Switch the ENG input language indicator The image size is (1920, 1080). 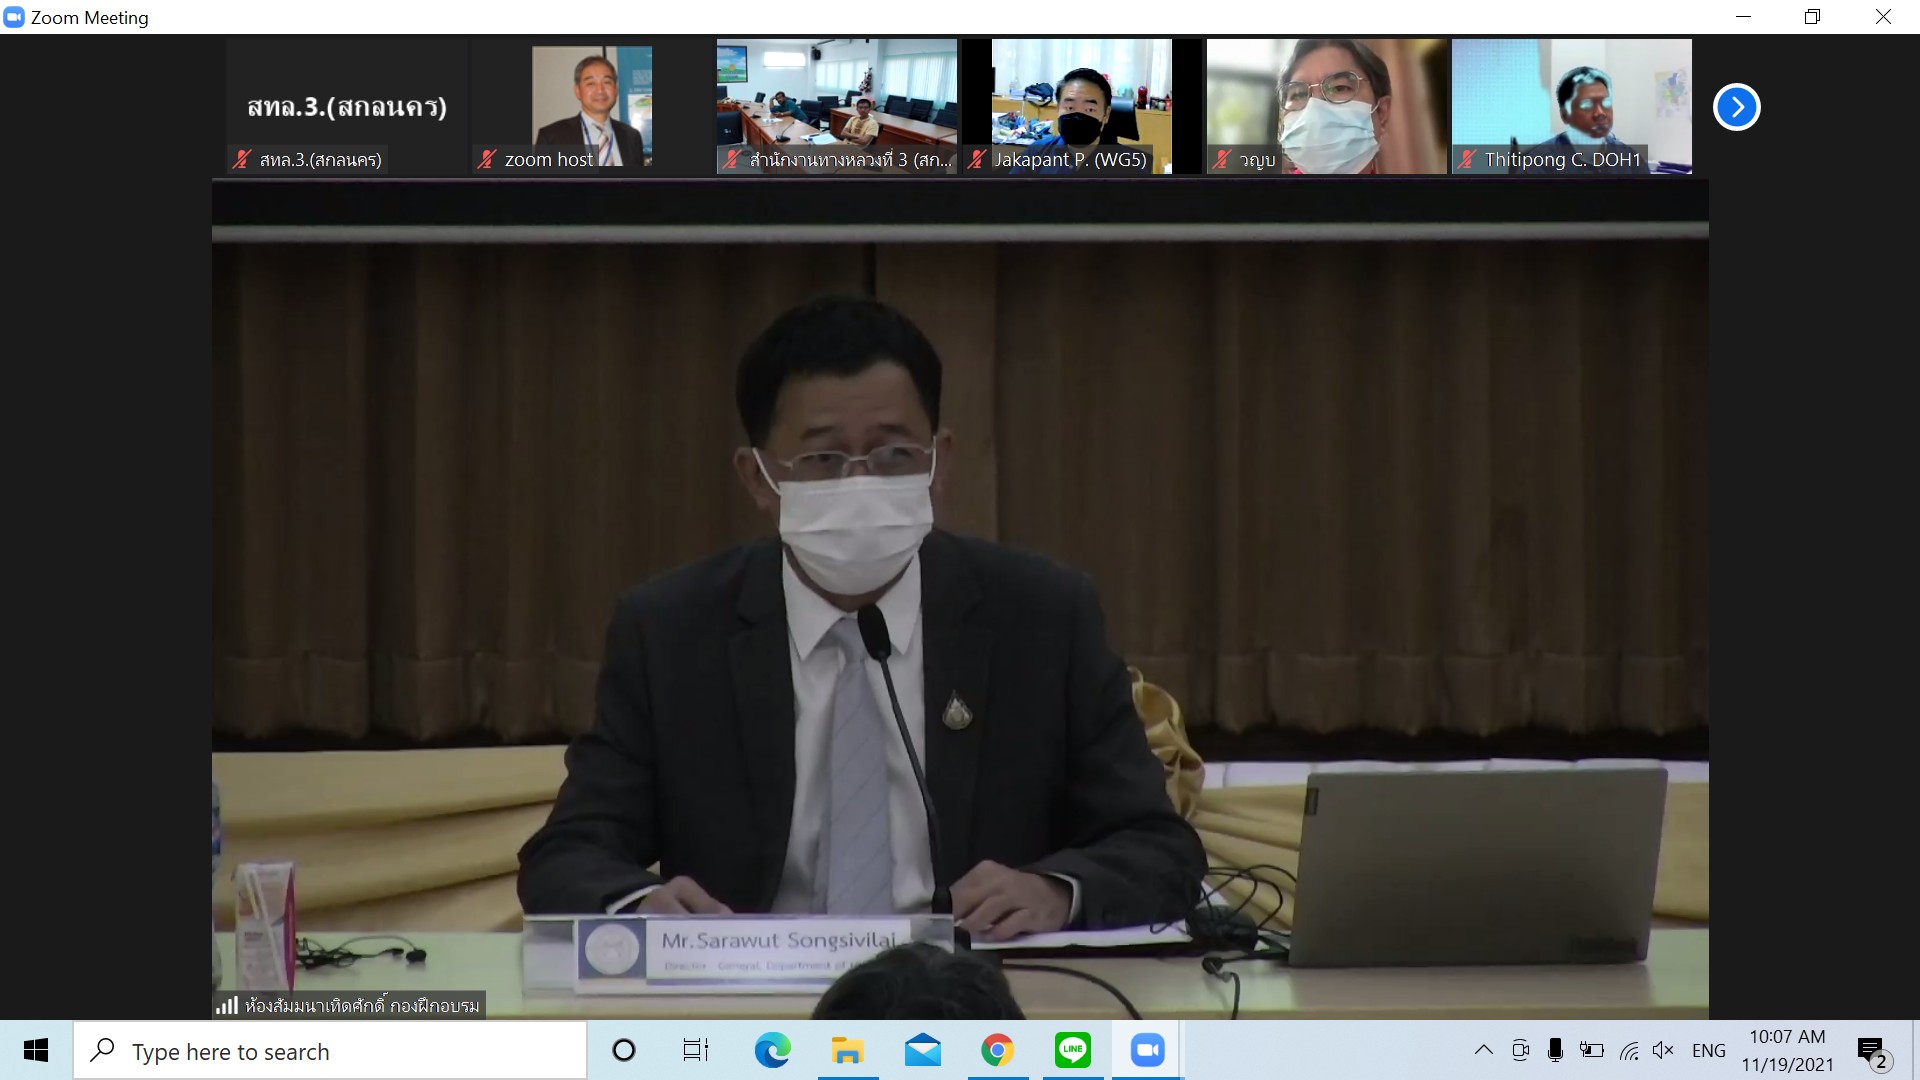point(1708,1050)
